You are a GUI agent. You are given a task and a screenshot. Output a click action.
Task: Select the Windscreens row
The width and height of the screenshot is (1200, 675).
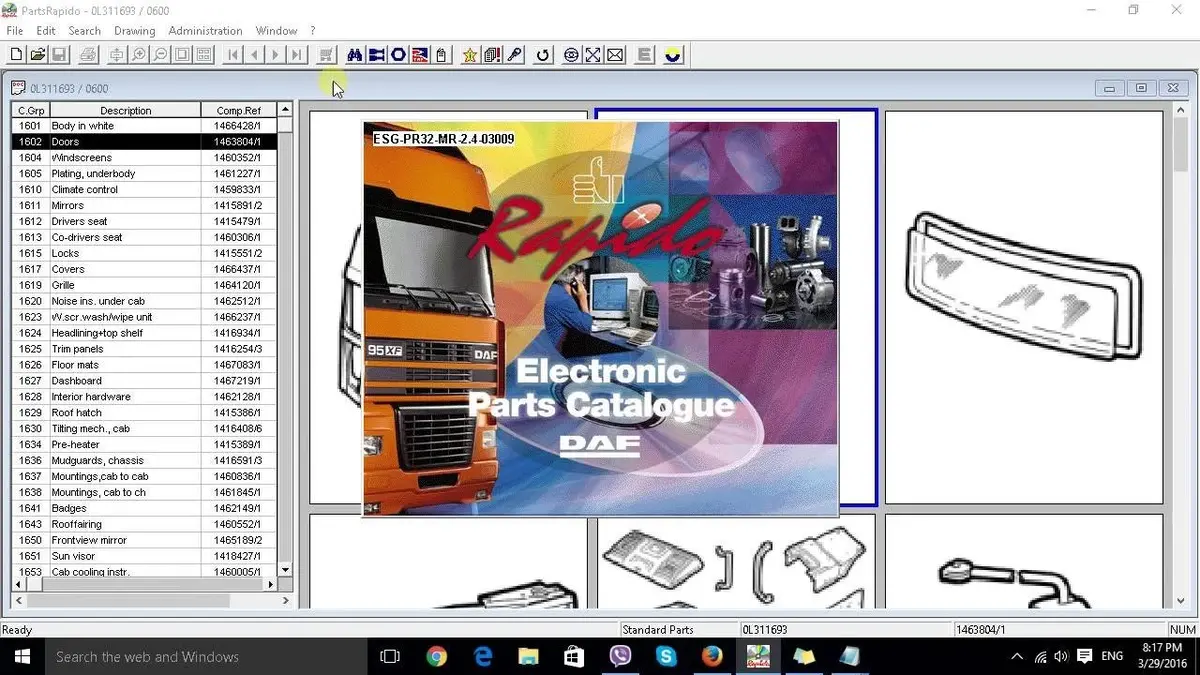coord(143,158)
